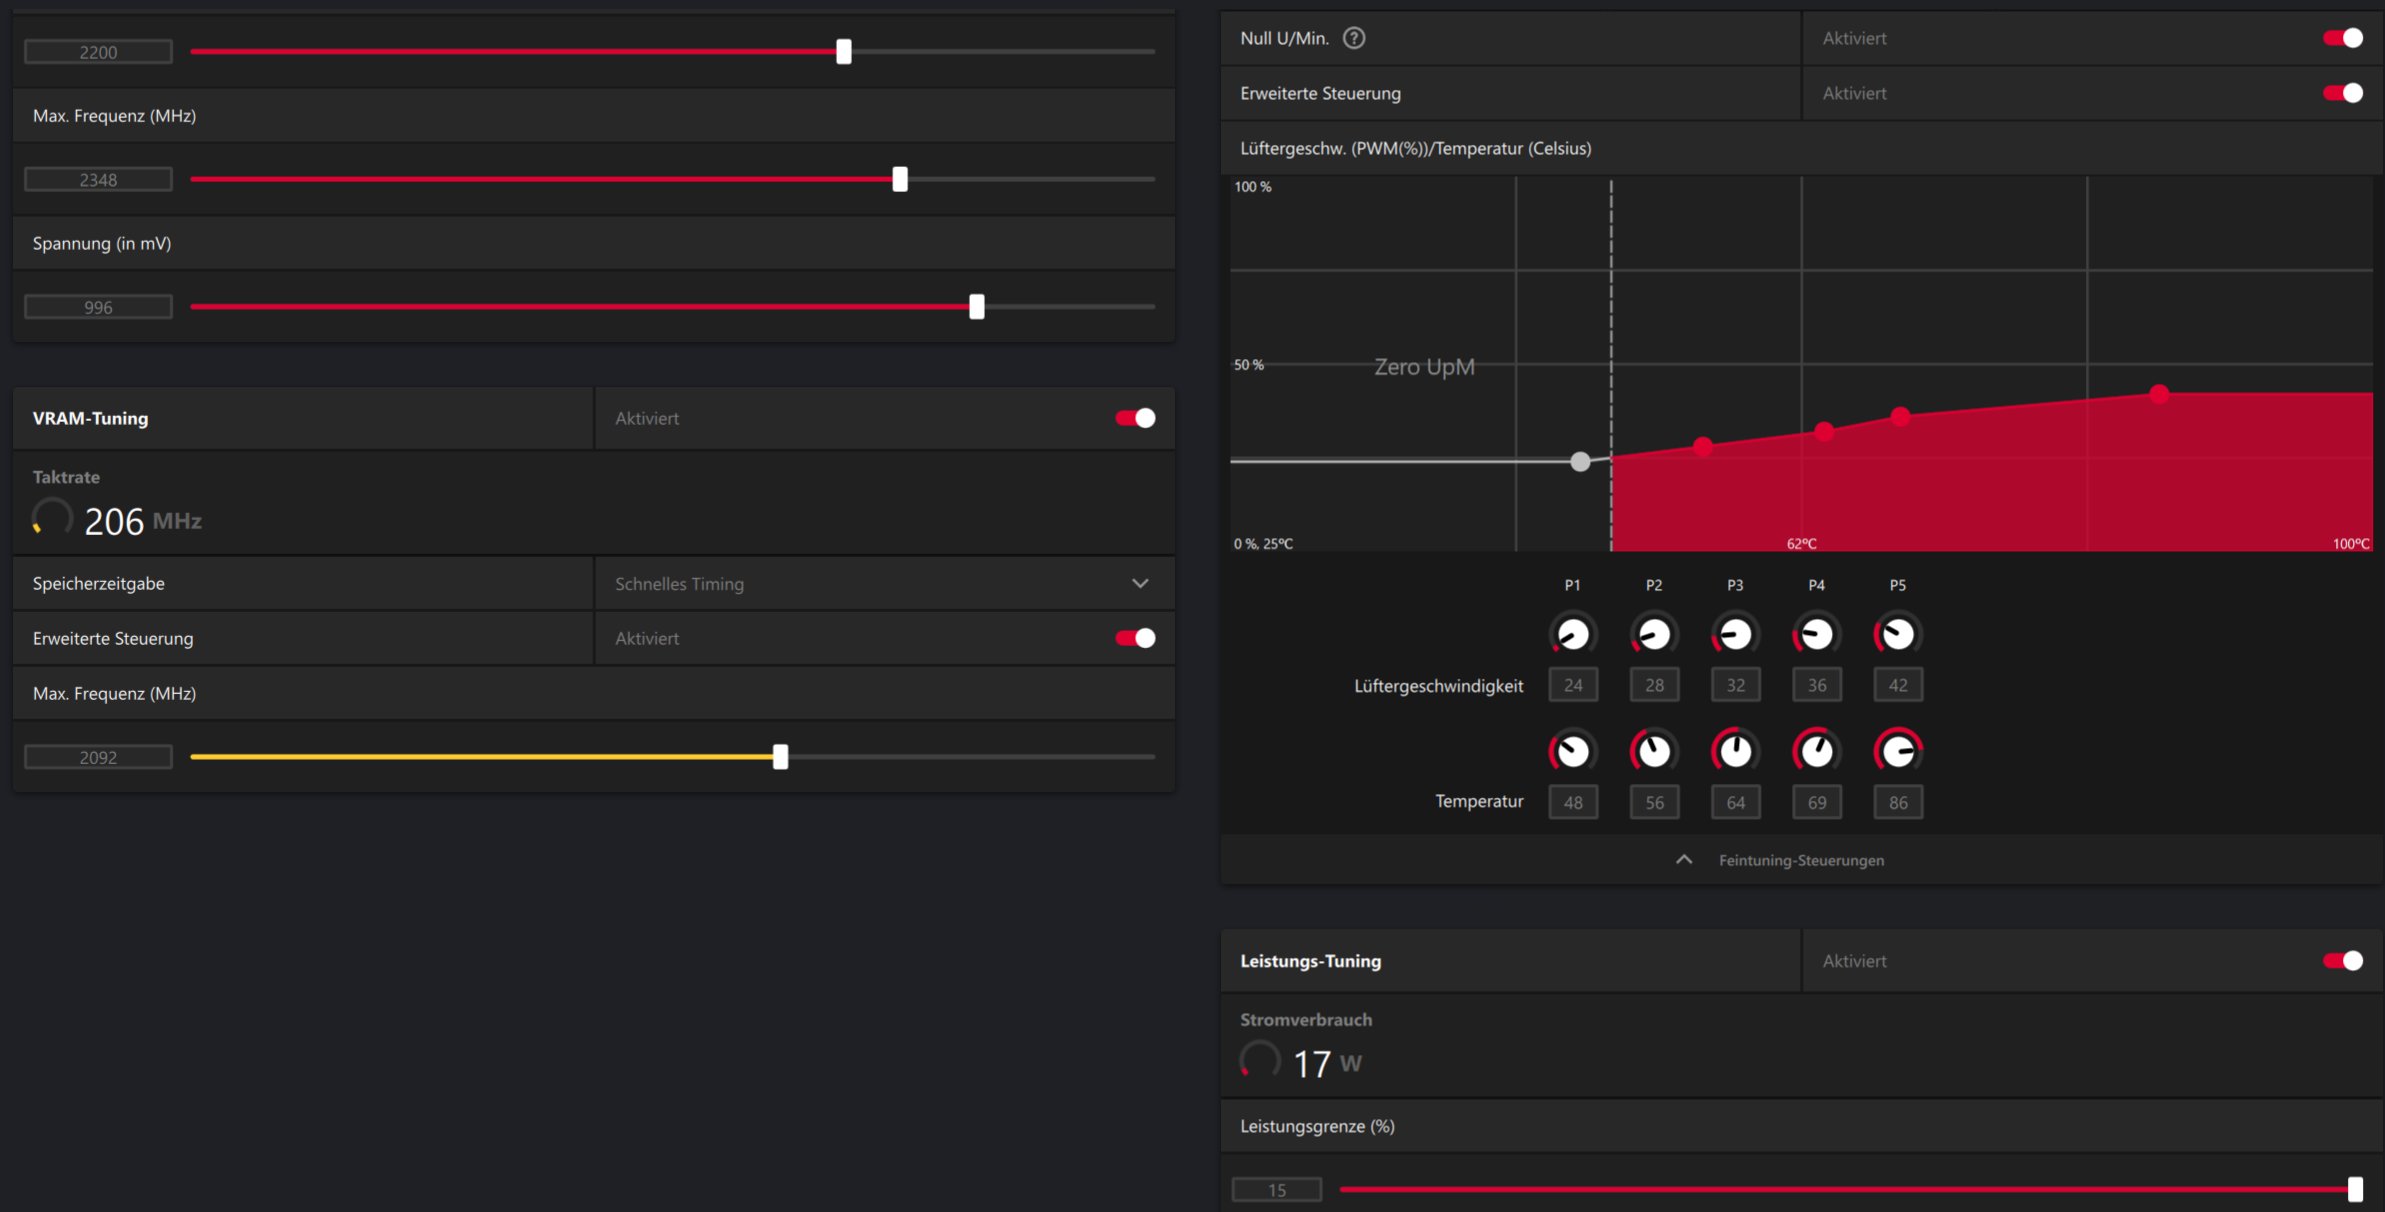Disable the Leistungs-Tuning switch
This screenshot has width=2385, height=1212.
[2342, 961]
